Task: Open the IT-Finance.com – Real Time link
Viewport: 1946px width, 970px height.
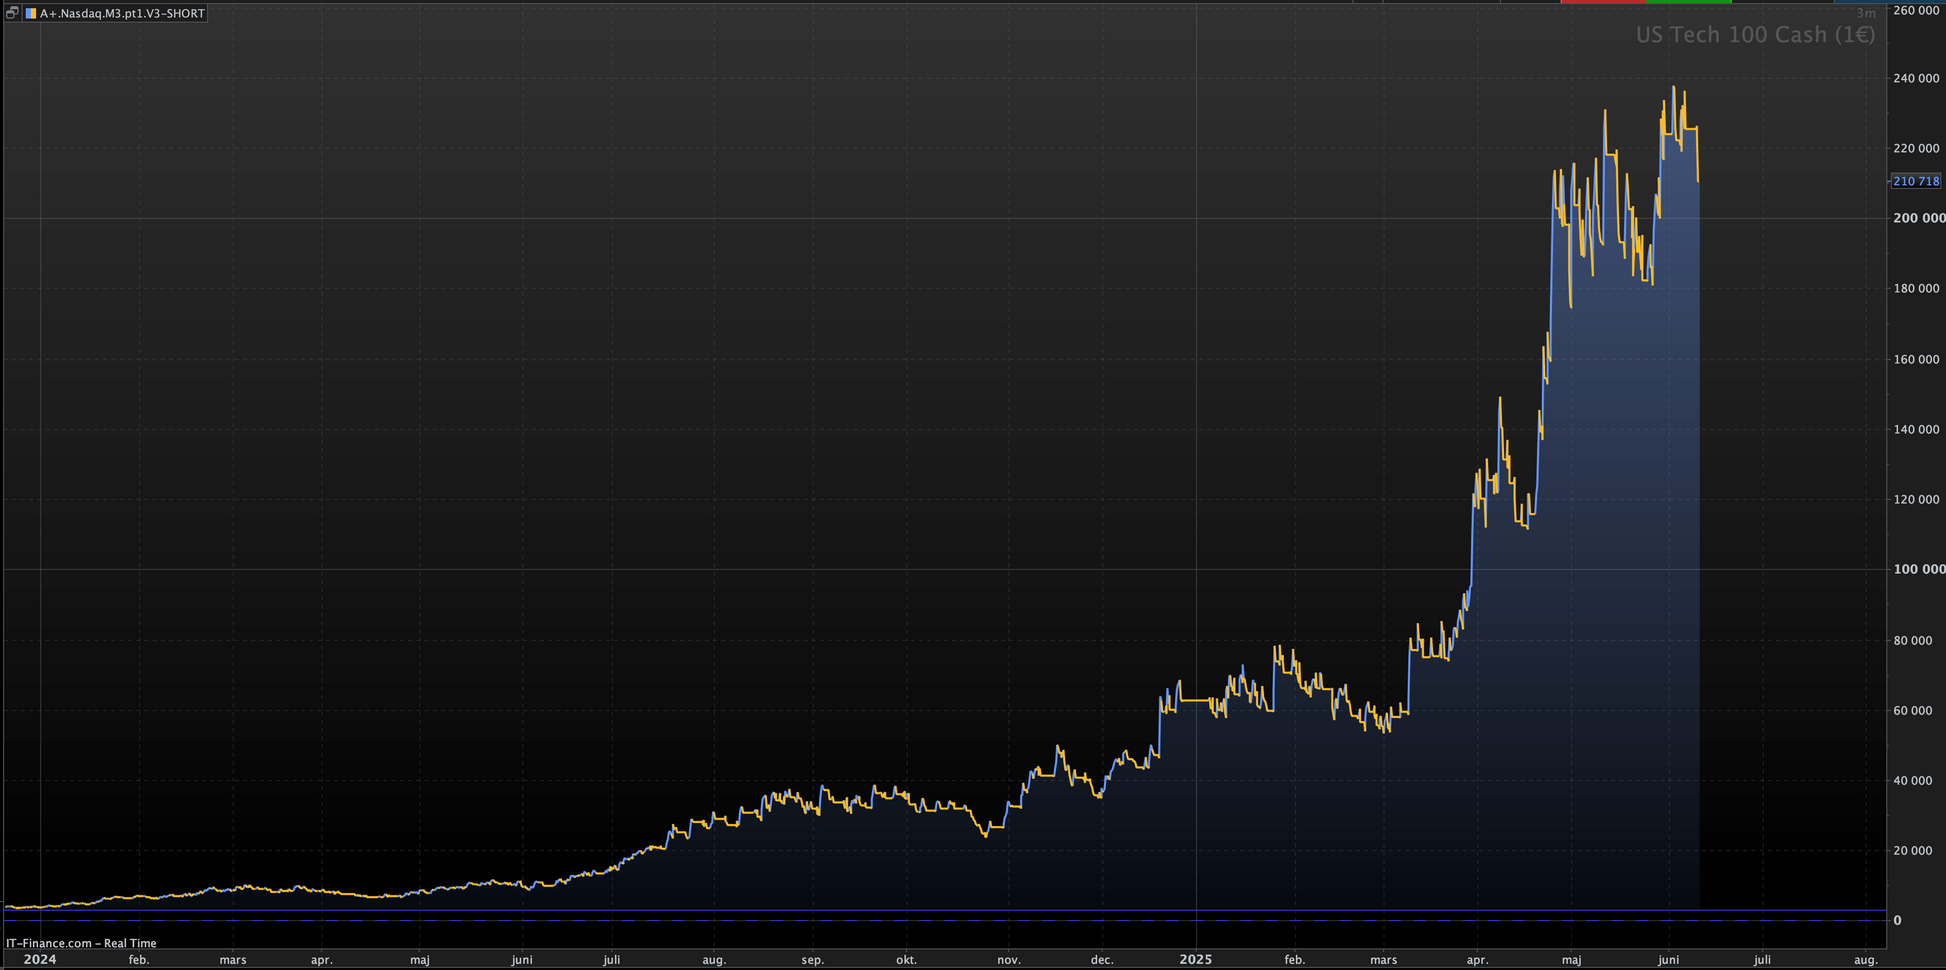Action: click(x=81, y=943)
